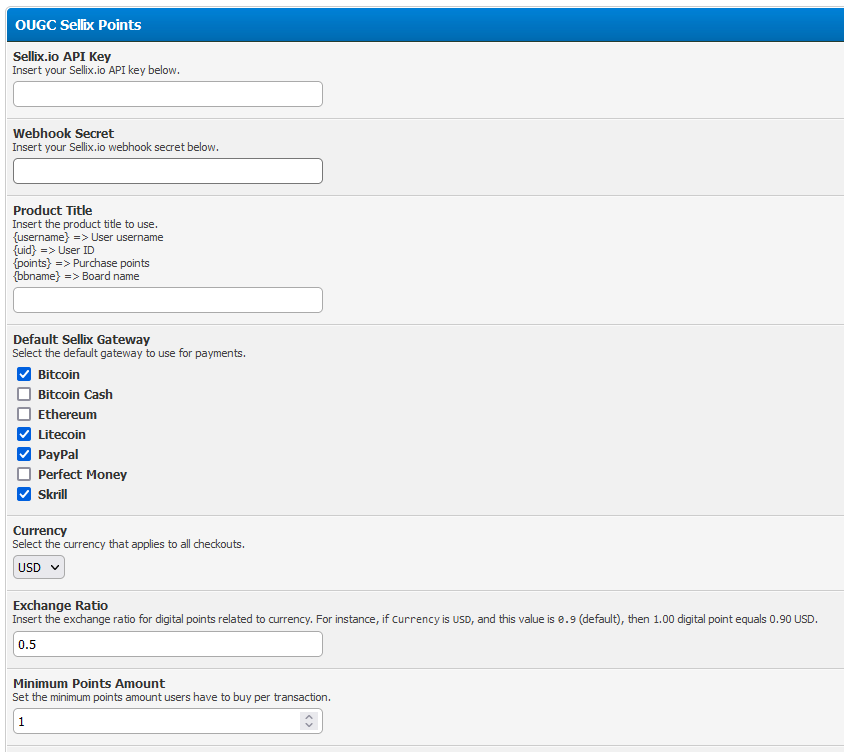Click the Exchange Ratio field showing 0.5
Viewport: 844px width, 752px height.
(x=167, y=644)
